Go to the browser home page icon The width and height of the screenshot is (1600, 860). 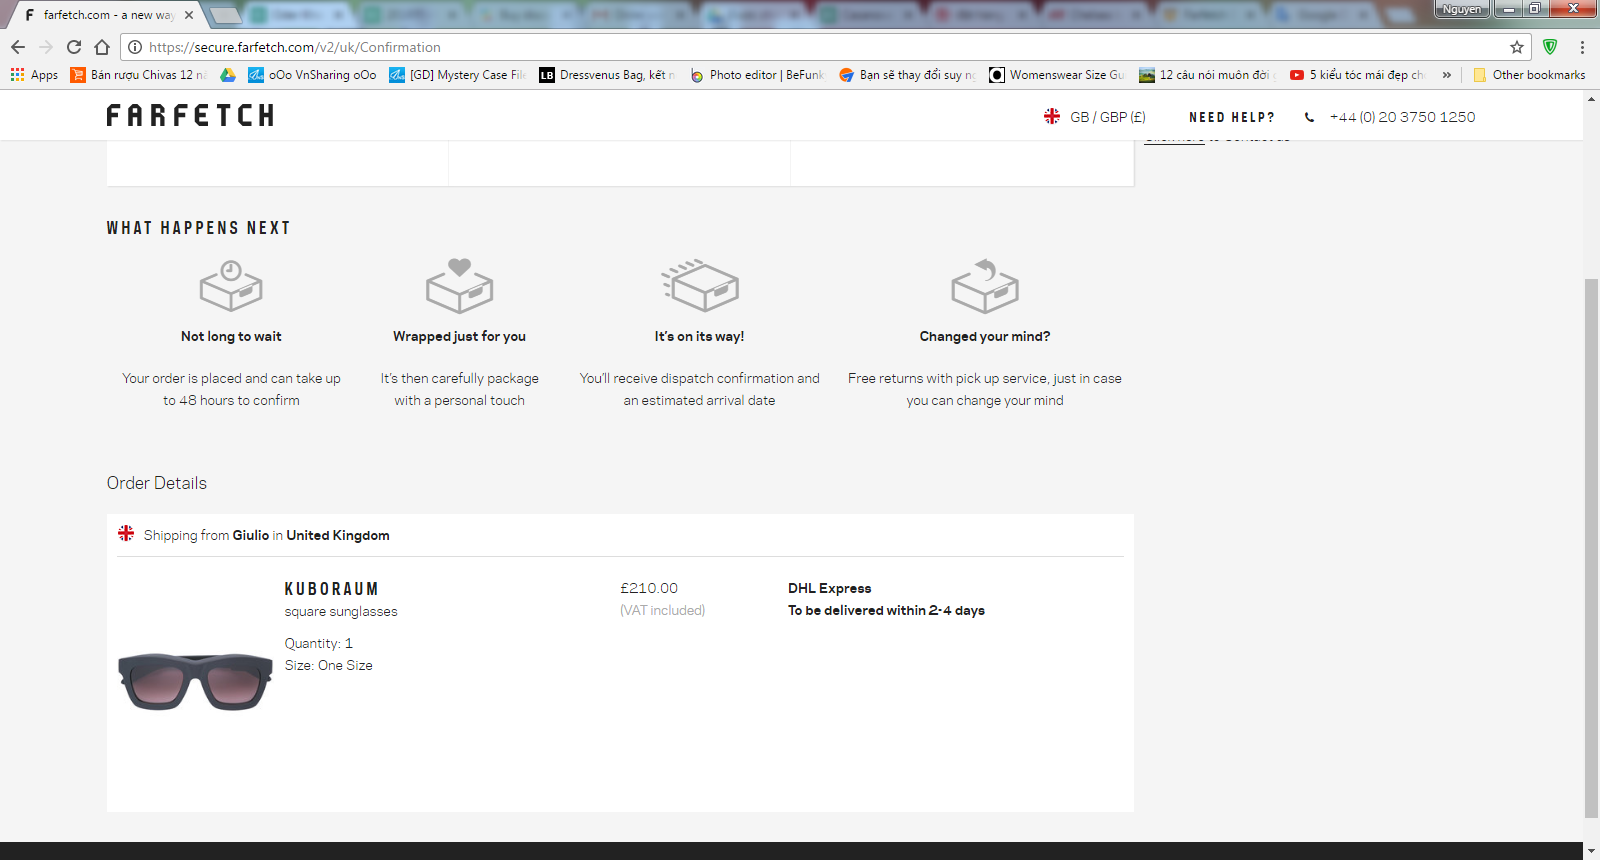[102, 47]
